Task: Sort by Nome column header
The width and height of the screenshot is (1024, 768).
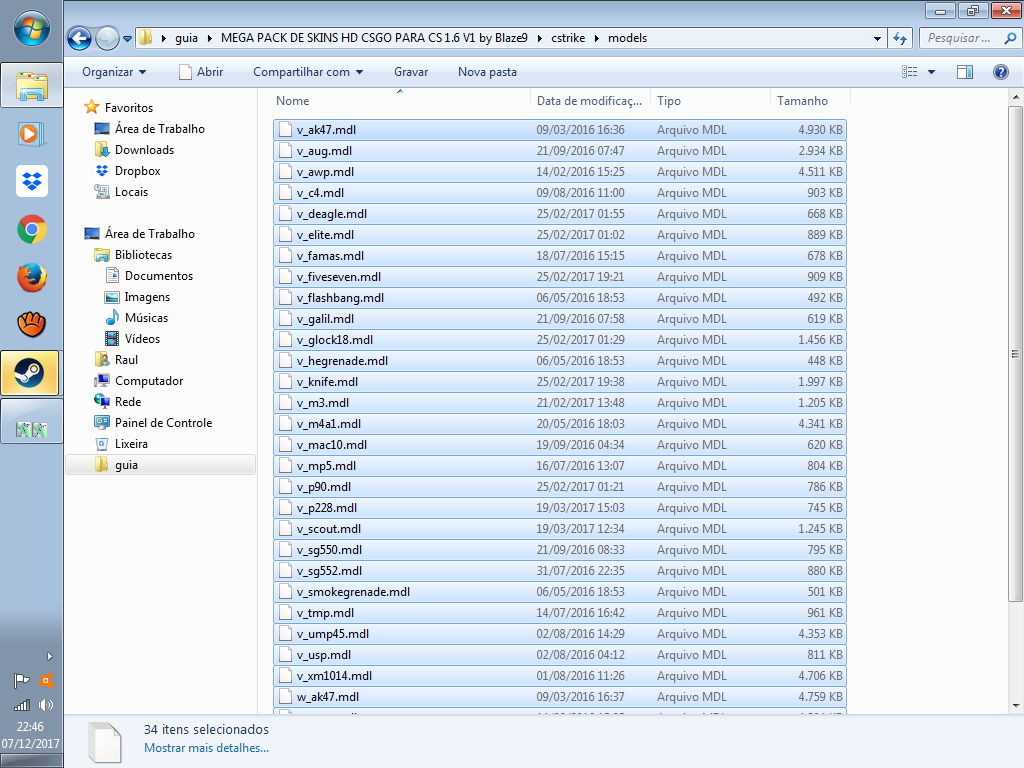Action: [x=400, y=101]
